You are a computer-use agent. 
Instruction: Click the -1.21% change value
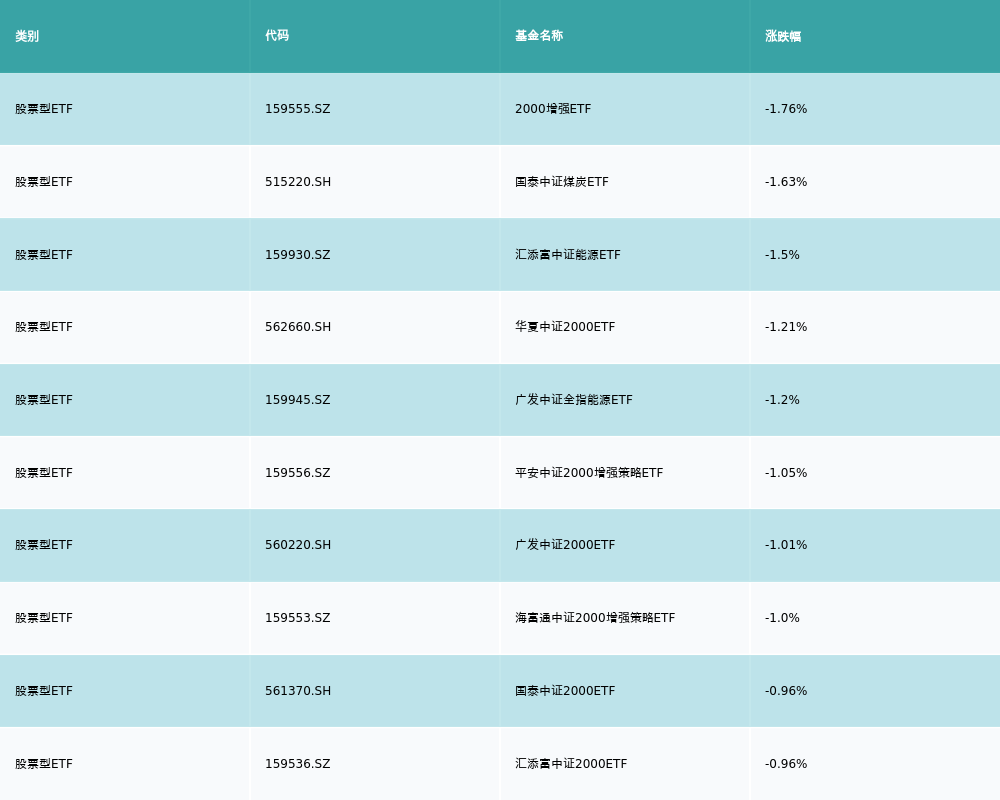click(x=786, y=327)
